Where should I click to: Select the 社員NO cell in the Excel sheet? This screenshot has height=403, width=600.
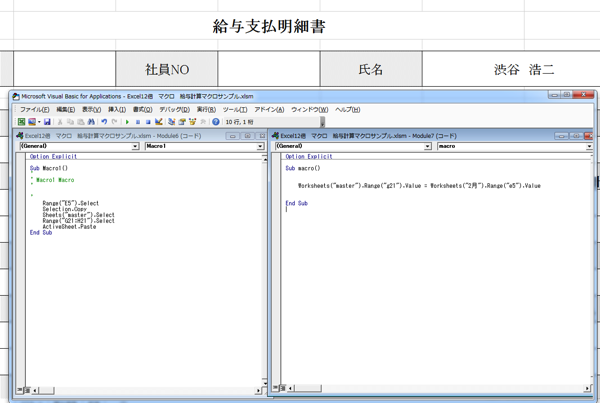point(167,69)
